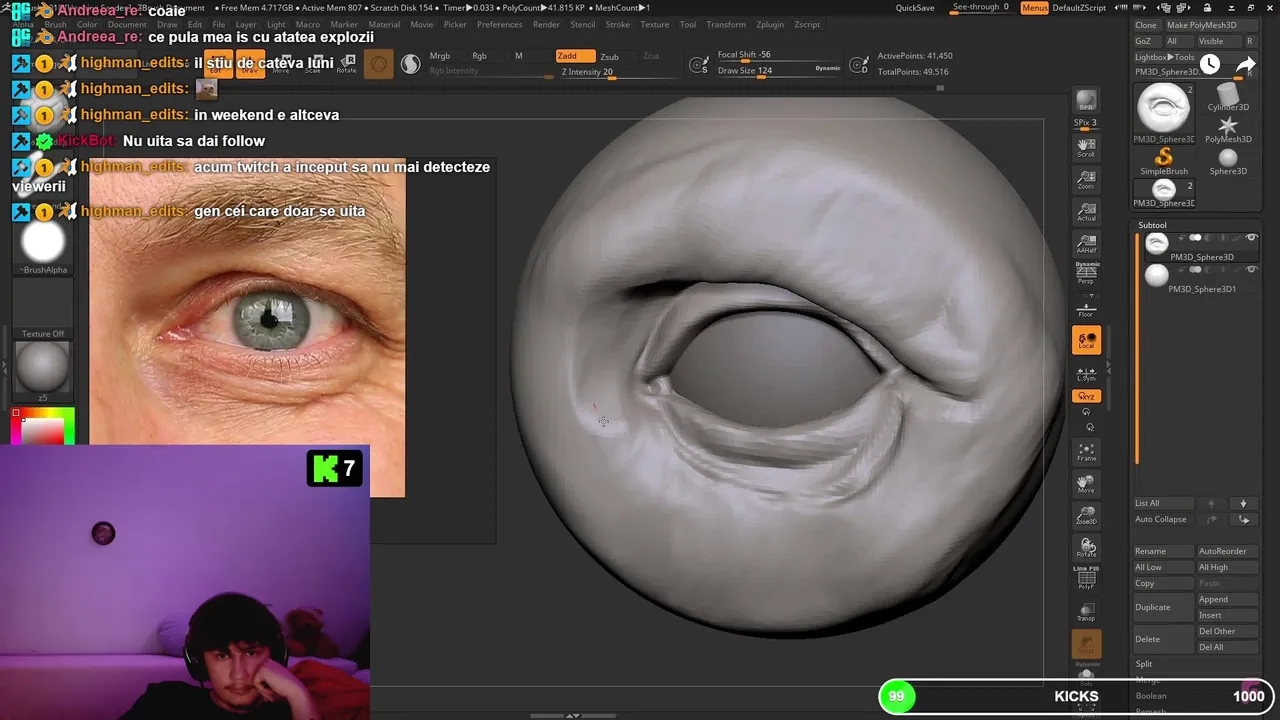Image resolution: width=1280 pixels, height=720 pixels.
Task: Click the Rename subtool button
Action: pos(1163,551)
